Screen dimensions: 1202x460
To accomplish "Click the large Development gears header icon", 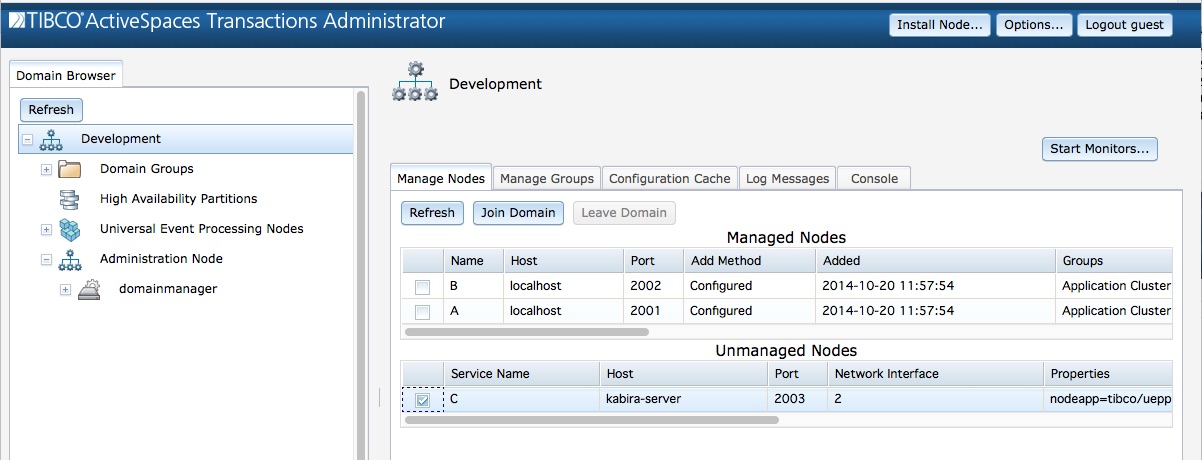I will click(415, 82).
